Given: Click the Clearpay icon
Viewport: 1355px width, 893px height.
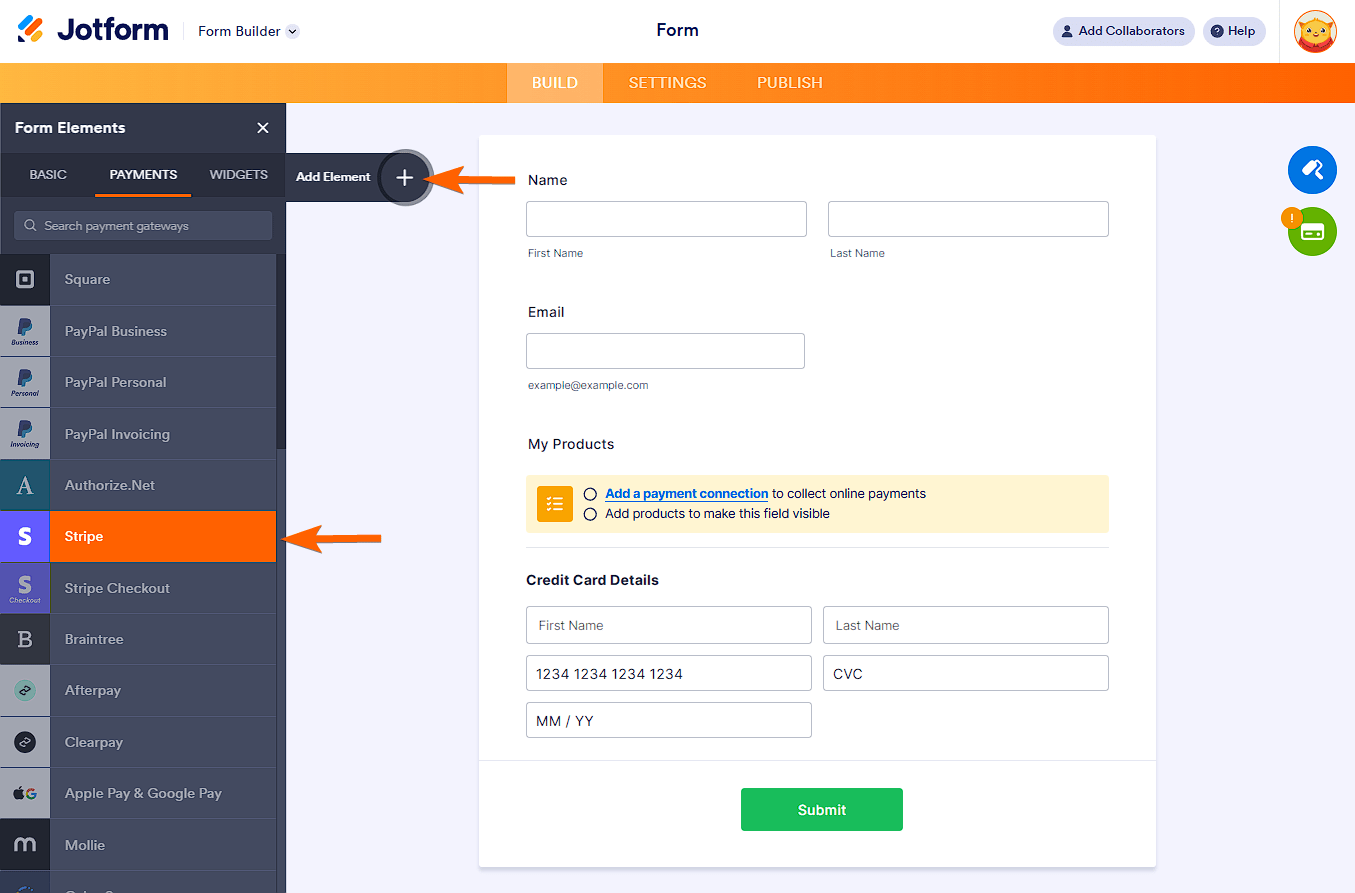Looking at the screenshot, I should [25, 742].
